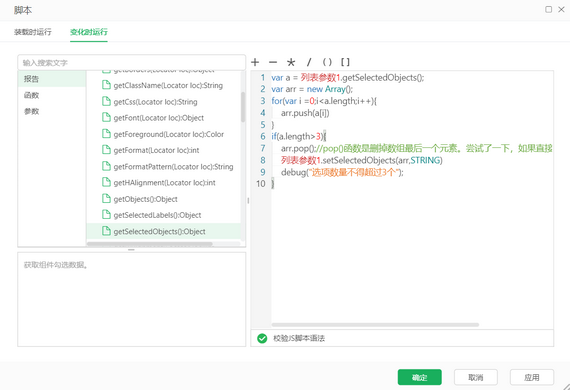Maximize the 脚本 dialog window
Screen dimensions: 570x390
click(549, 9)
